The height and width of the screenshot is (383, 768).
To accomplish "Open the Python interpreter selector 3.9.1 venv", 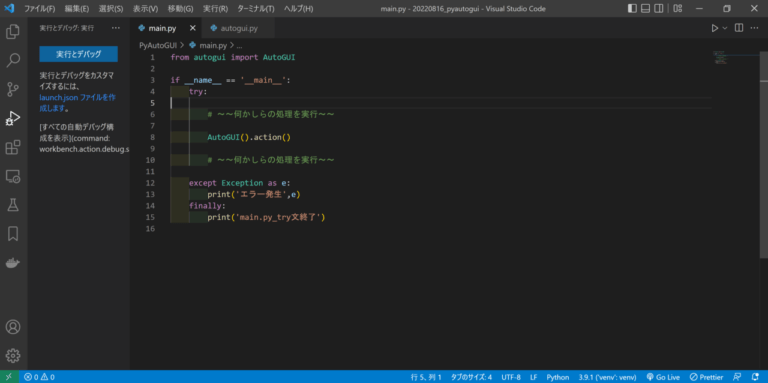I will click(607, 377).
